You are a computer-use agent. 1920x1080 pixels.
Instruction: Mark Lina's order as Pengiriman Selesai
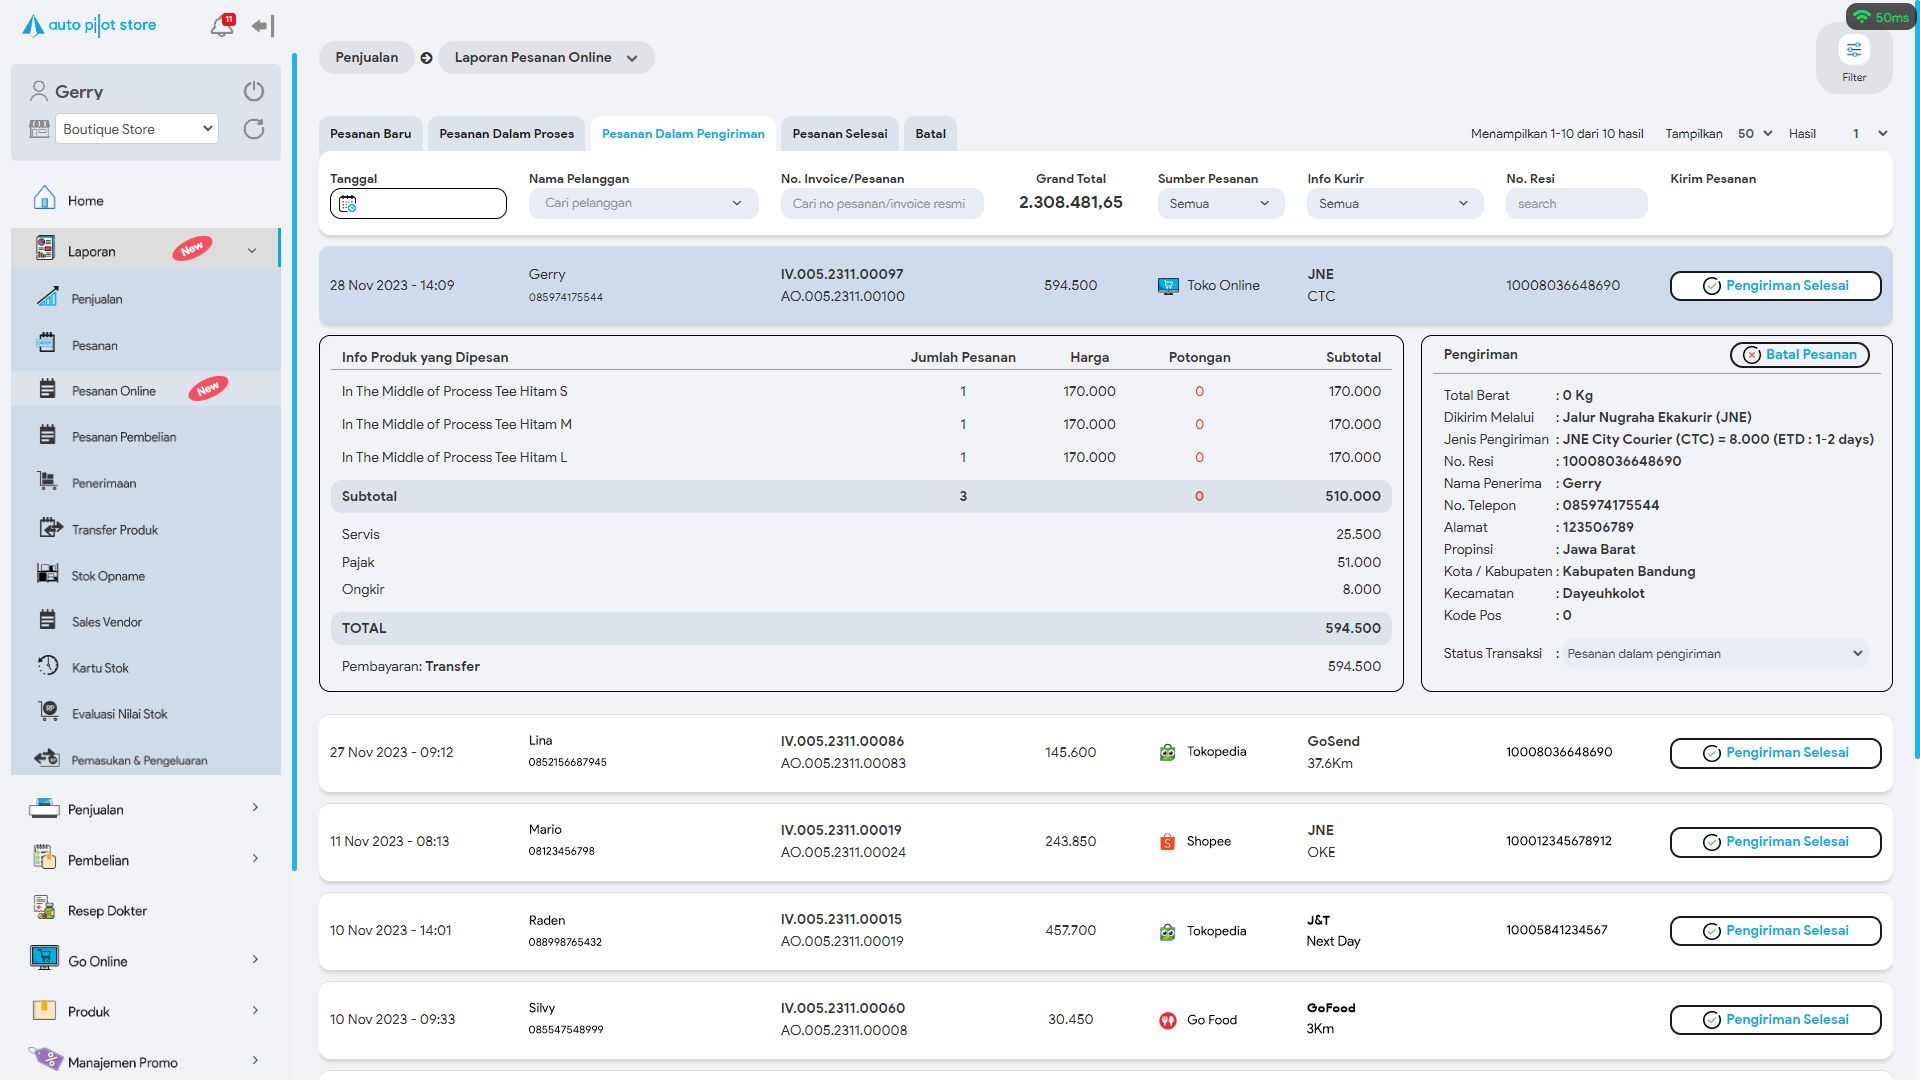pyautogui.click(x=1775, y=753)
